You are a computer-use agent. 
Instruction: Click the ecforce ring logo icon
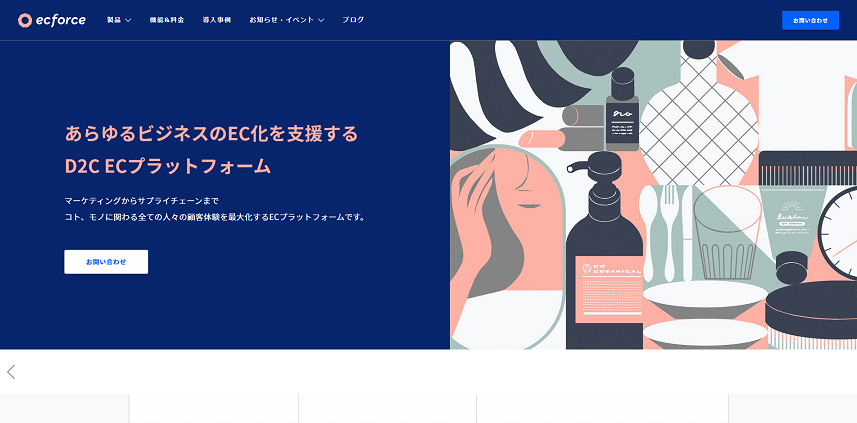(x=25, y=20)
